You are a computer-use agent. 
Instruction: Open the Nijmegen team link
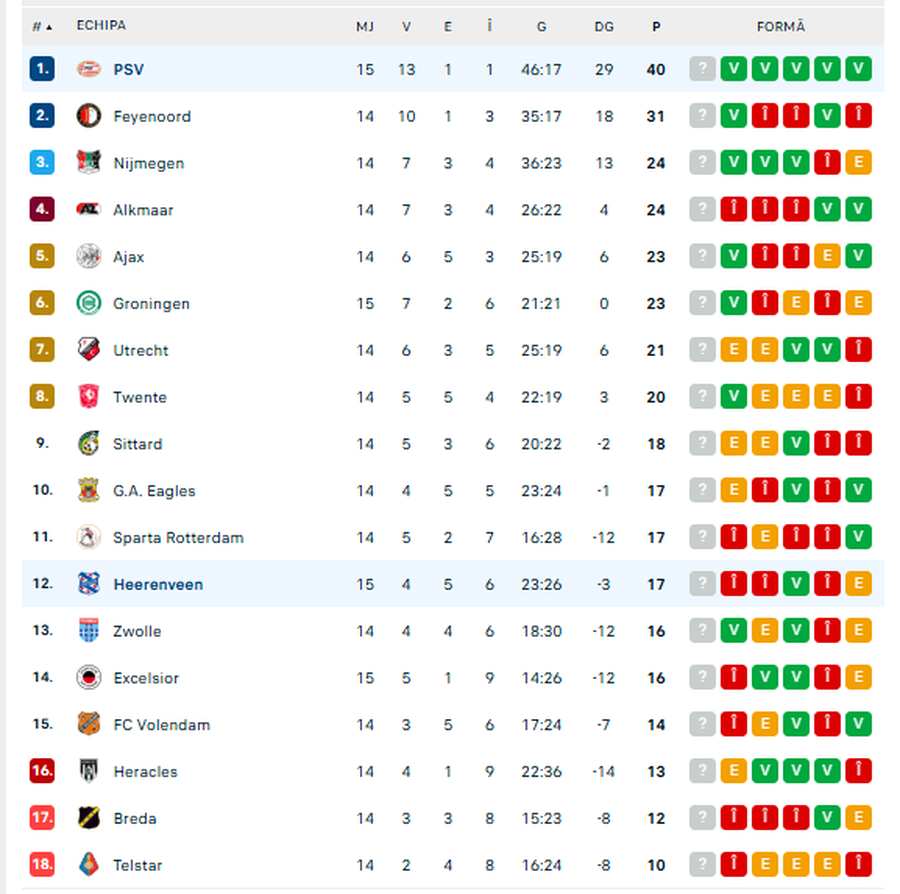pos(148,163)
